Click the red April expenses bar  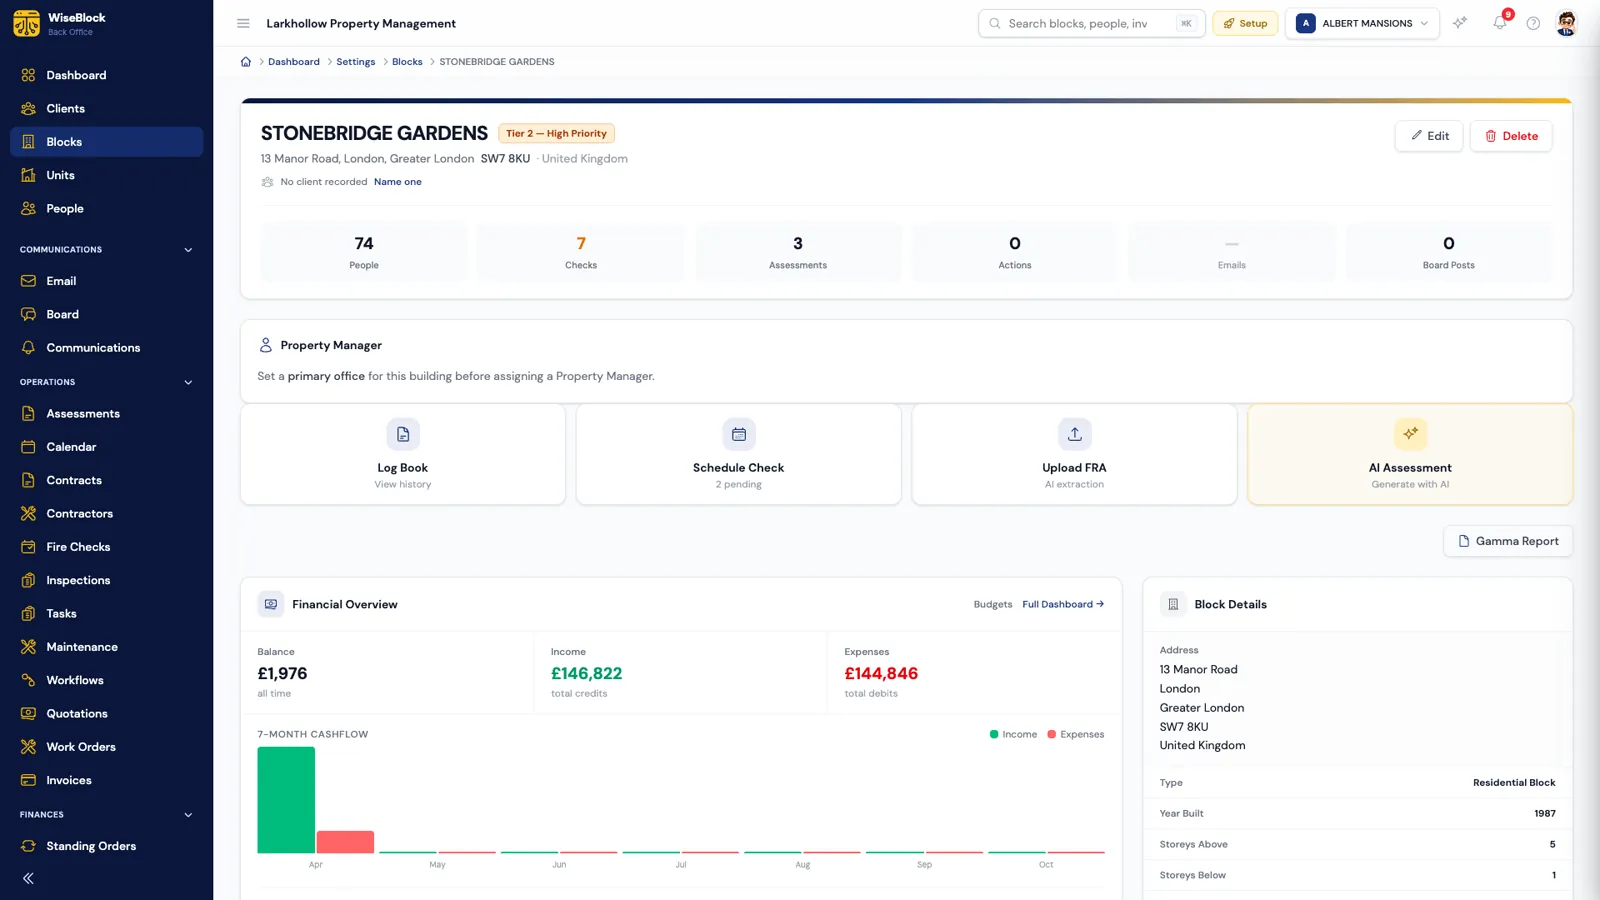[345, 842]
